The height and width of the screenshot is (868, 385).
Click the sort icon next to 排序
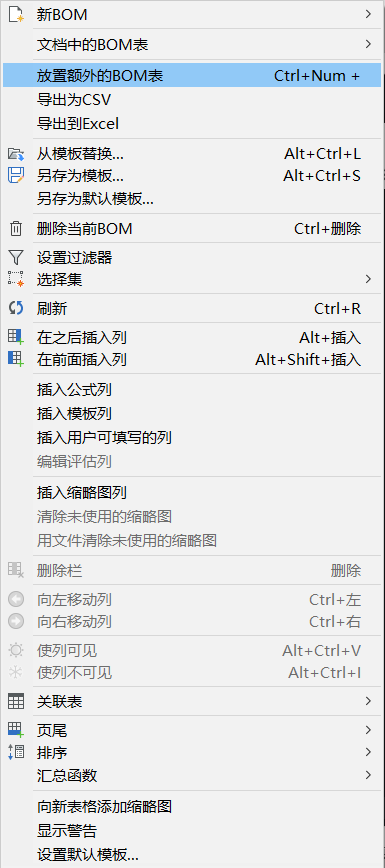point(16,752)
